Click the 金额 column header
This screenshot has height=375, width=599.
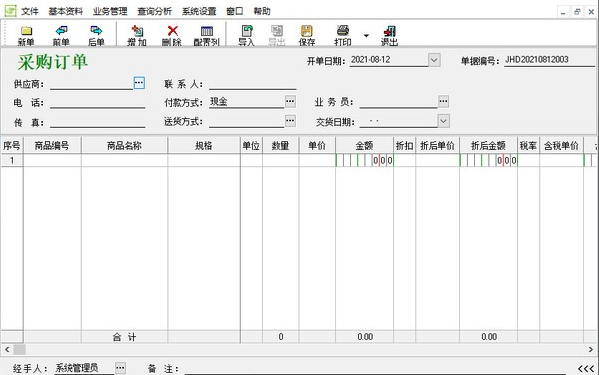(364, 145)
